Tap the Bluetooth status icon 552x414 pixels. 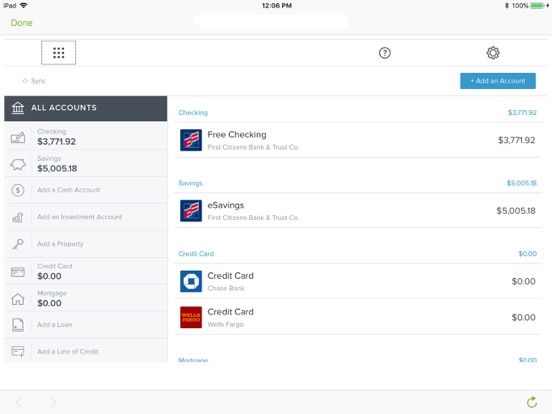coord(507,6)
